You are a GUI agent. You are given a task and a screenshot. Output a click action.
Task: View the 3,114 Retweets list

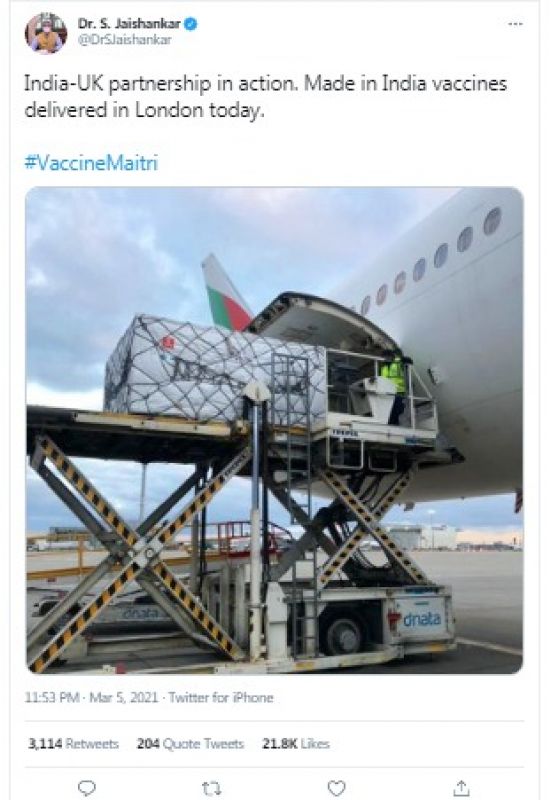[x=73, y=743]
